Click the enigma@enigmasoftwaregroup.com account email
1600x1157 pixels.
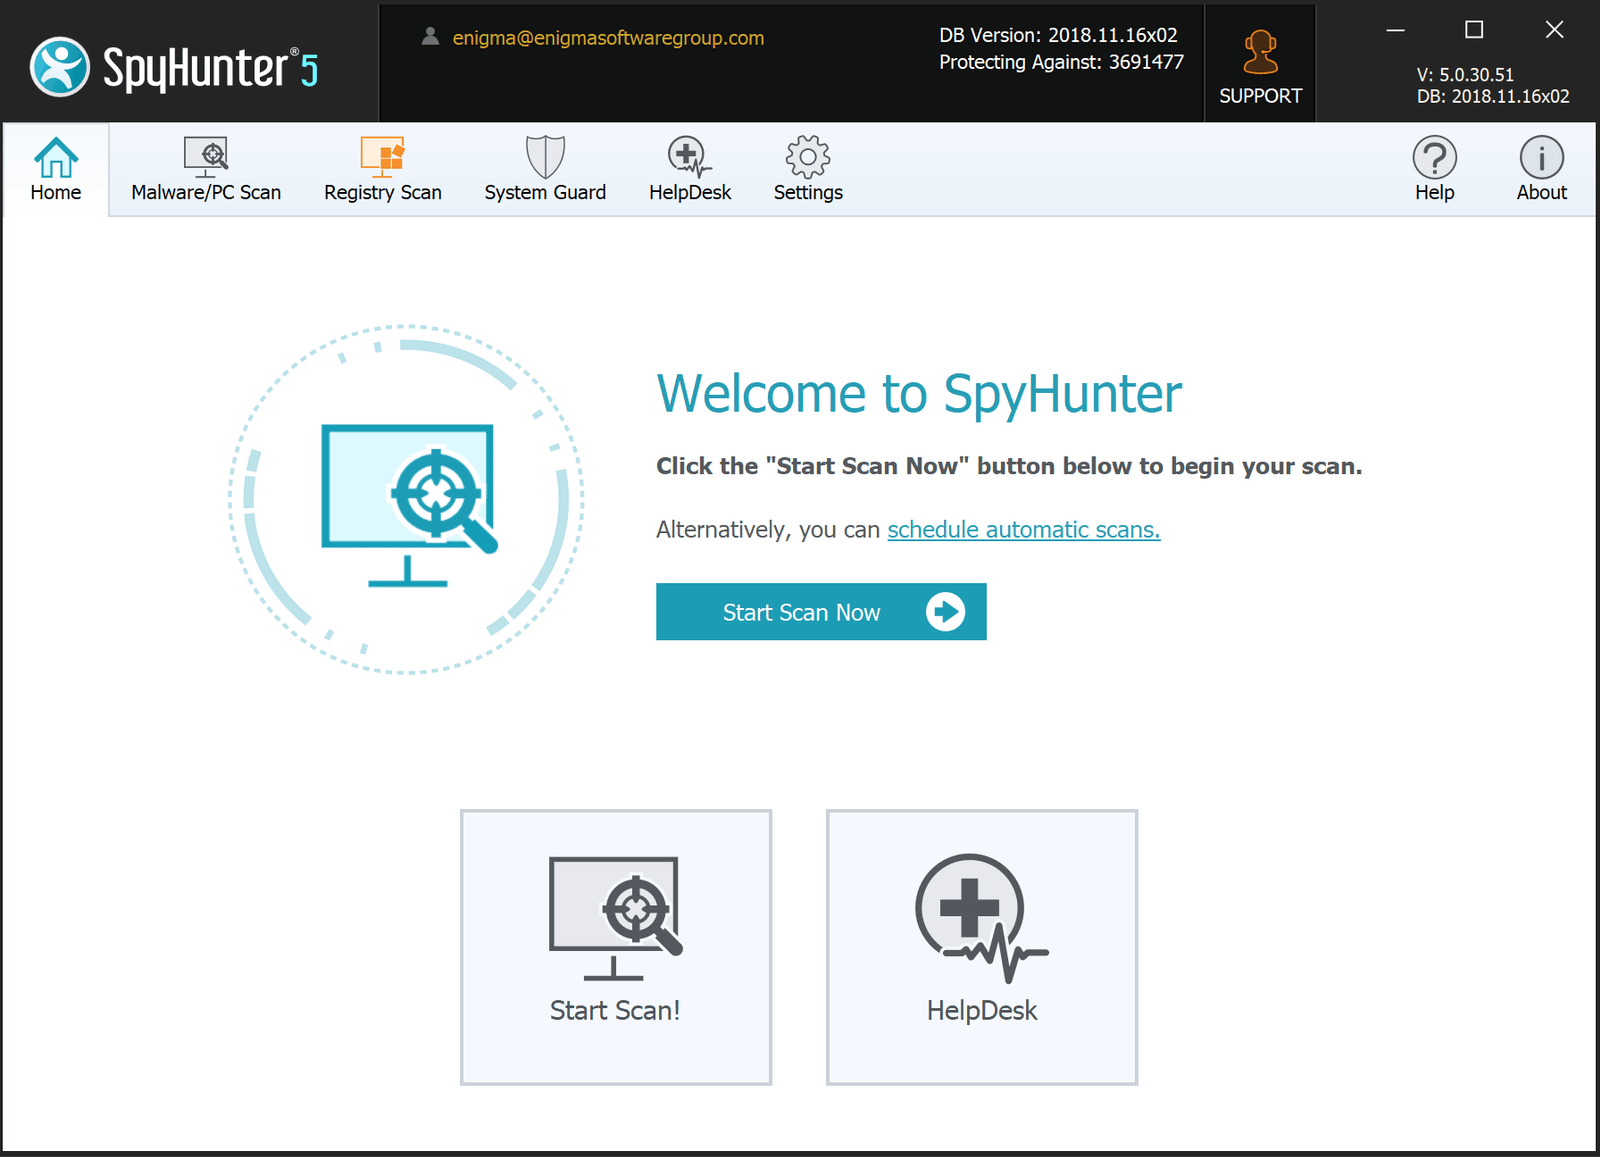point(608,38)
